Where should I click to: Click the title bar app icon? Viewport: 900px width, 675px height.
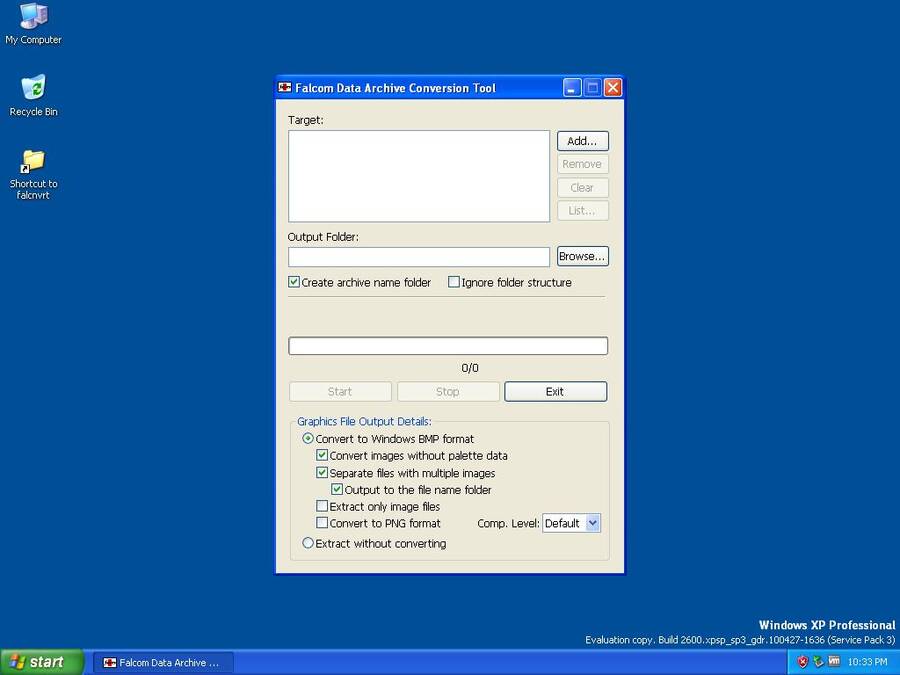285,88
